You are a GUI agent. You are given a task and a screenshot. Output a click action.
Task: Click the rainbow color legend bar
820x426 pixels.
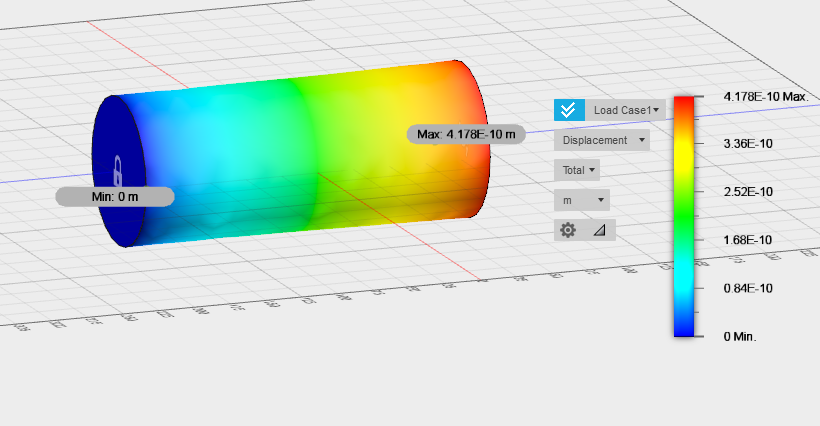click(684, 216)
